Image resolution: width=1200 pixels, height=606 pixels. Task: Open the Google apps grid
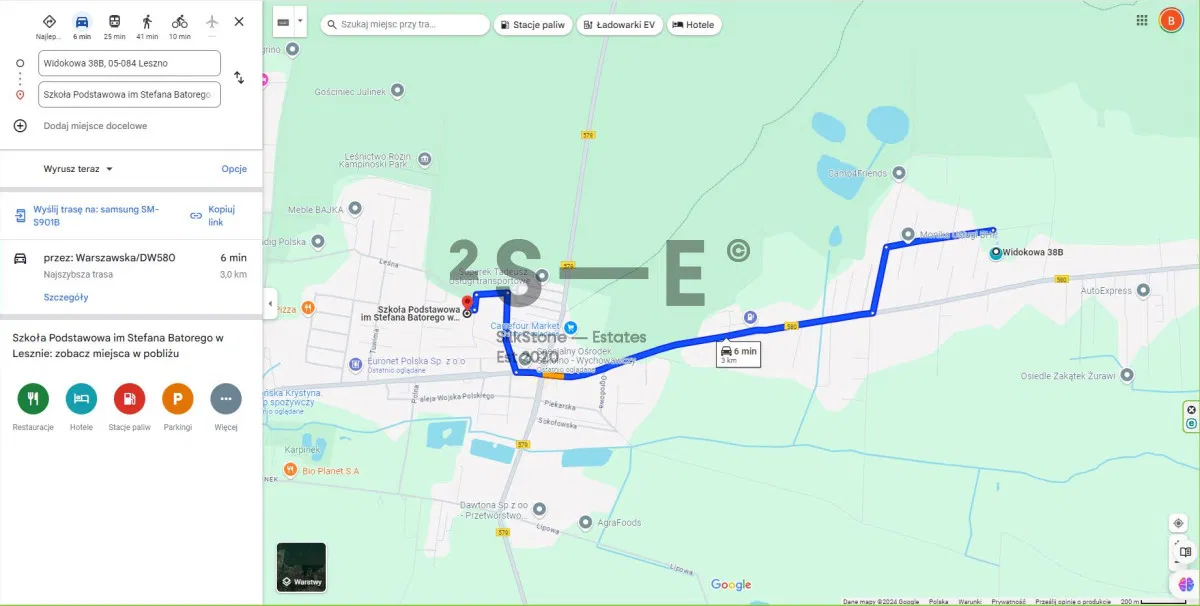coord(1142,20)
